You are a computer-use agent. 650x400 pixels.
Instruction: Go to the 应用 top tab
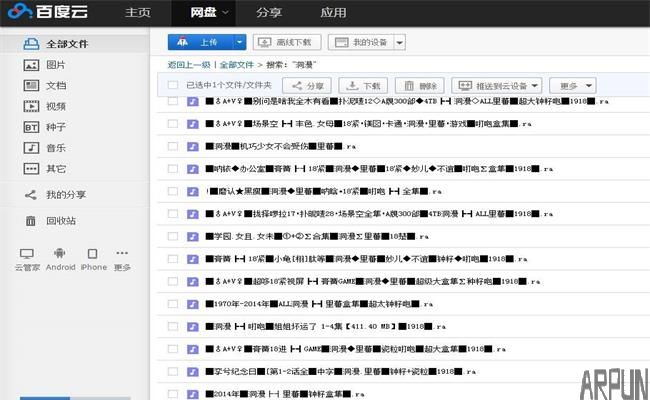tap(333, 13)
